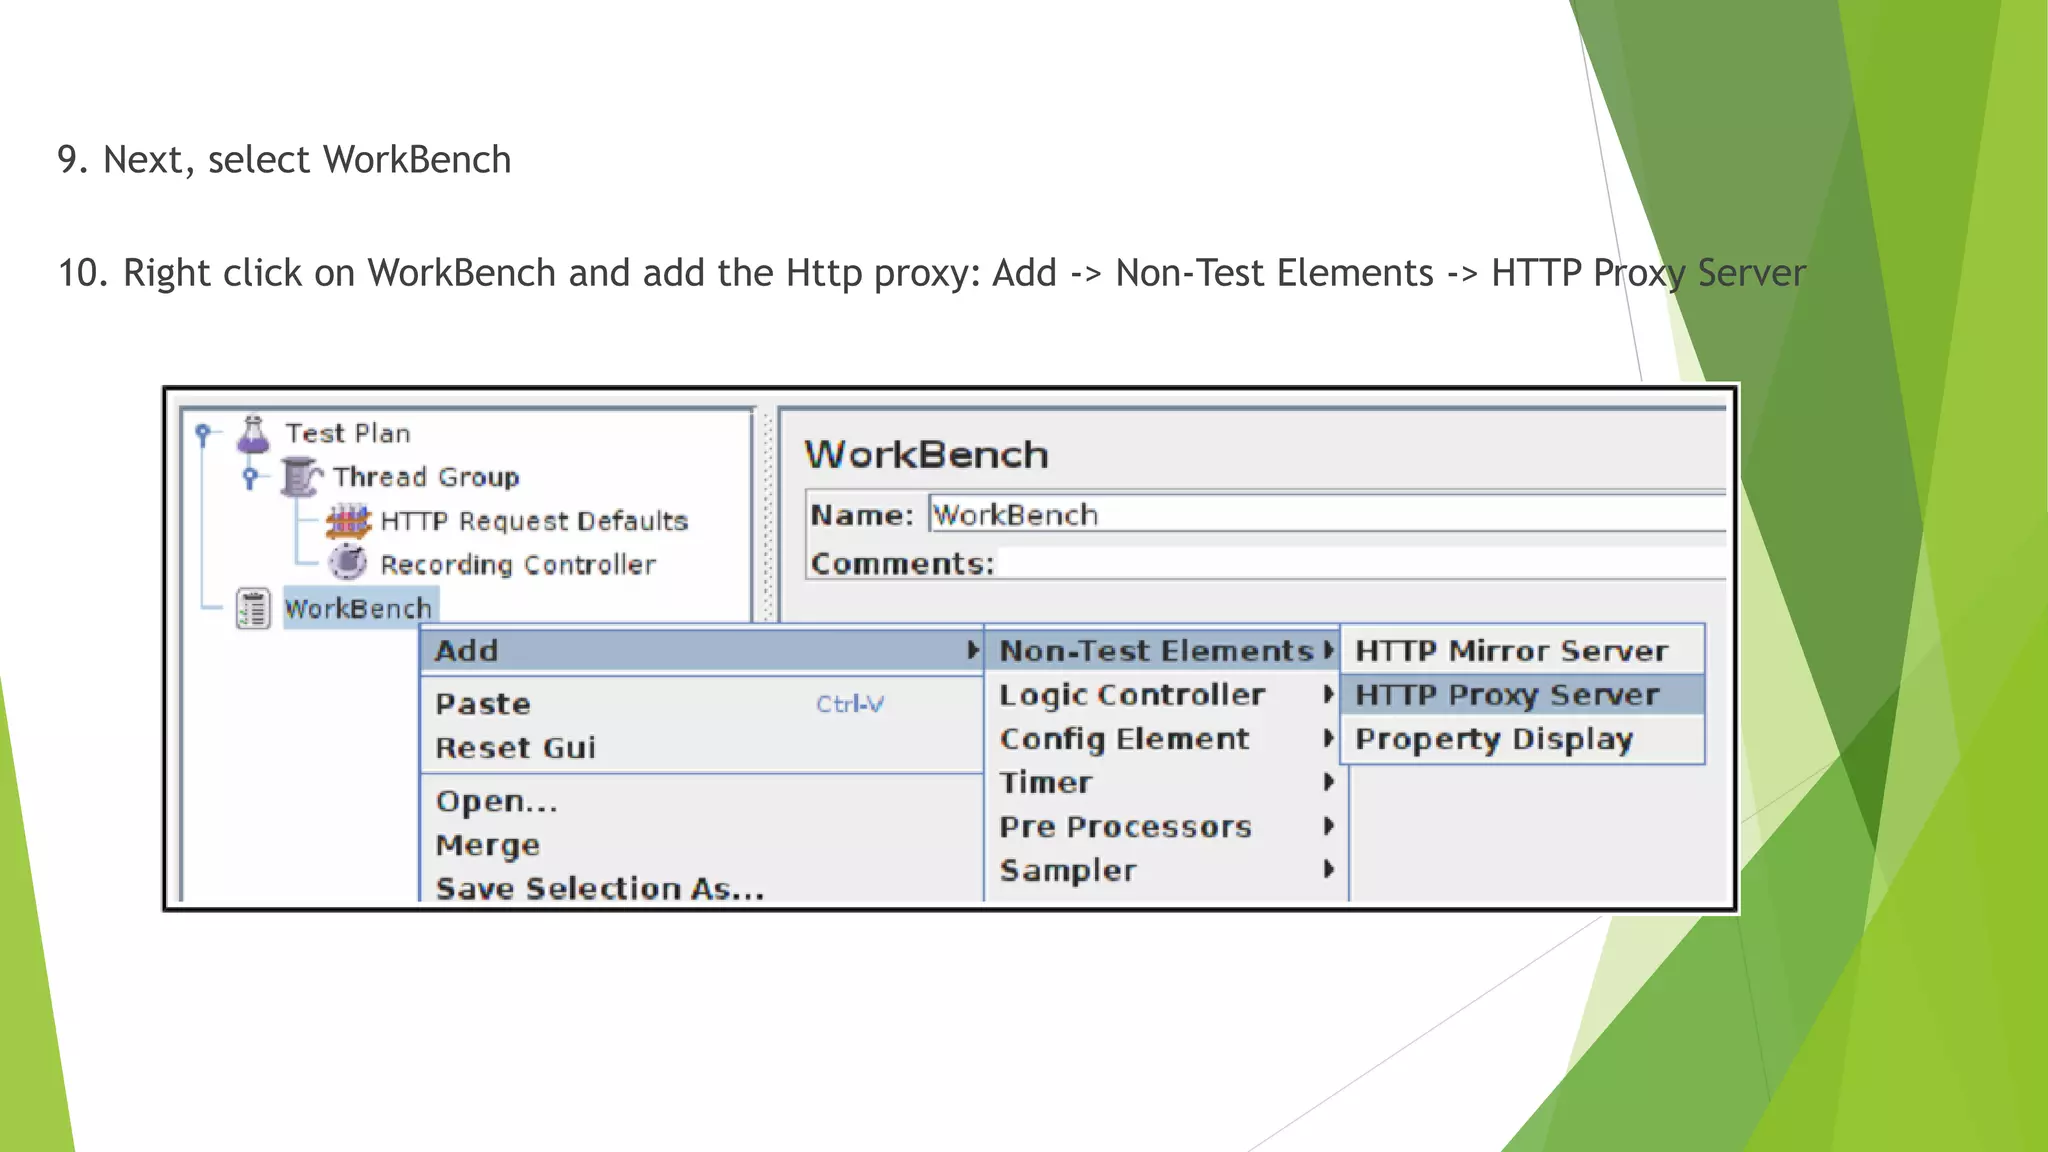Select Thread Group in the tree
The height and width of the screenshot is (1152, 2048).
point(426,477)
